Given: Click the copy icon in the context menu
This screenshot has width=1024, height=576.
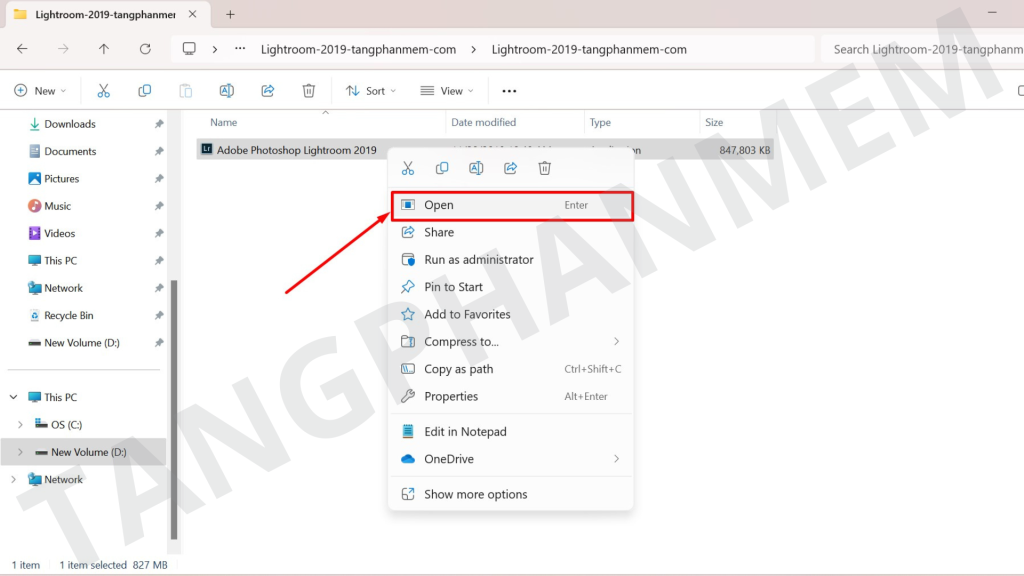Looking at the screenshot, I should (442, 168).
